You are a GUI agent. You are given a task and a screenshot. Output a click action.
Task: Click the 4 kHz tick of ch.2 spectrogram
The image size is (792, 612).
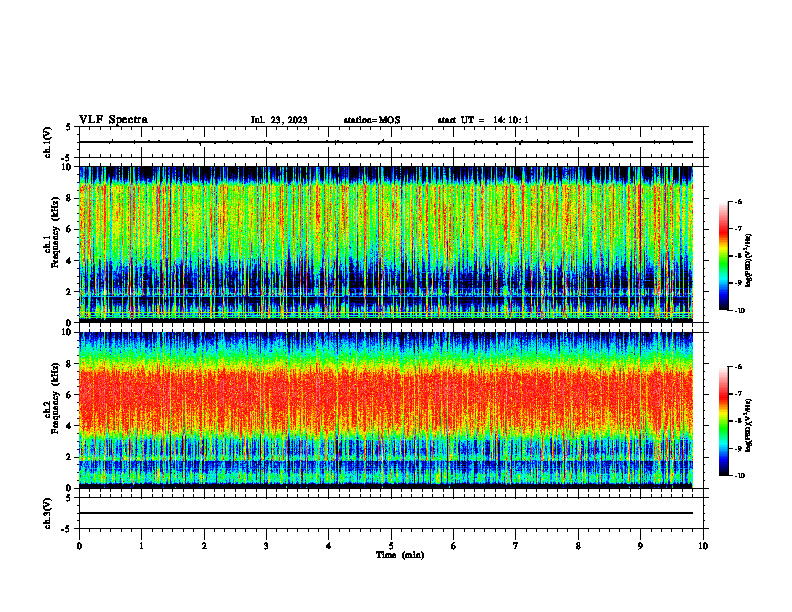[x=70, y=426]
